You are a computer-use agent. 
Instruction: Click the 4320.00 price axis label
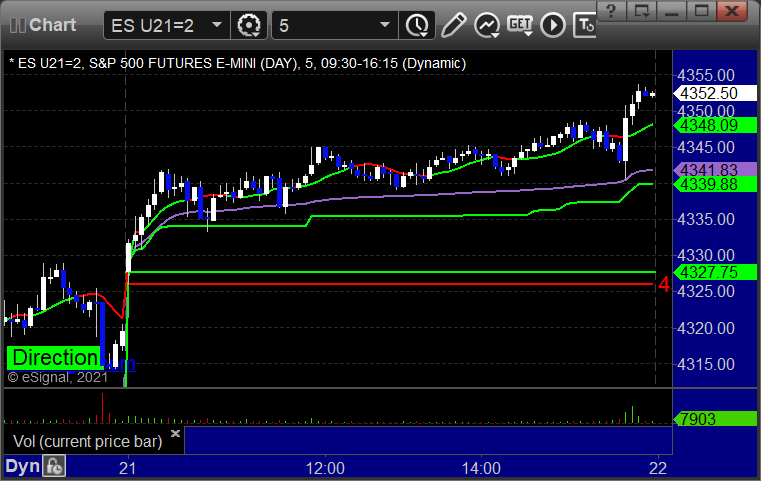point(706,328)
